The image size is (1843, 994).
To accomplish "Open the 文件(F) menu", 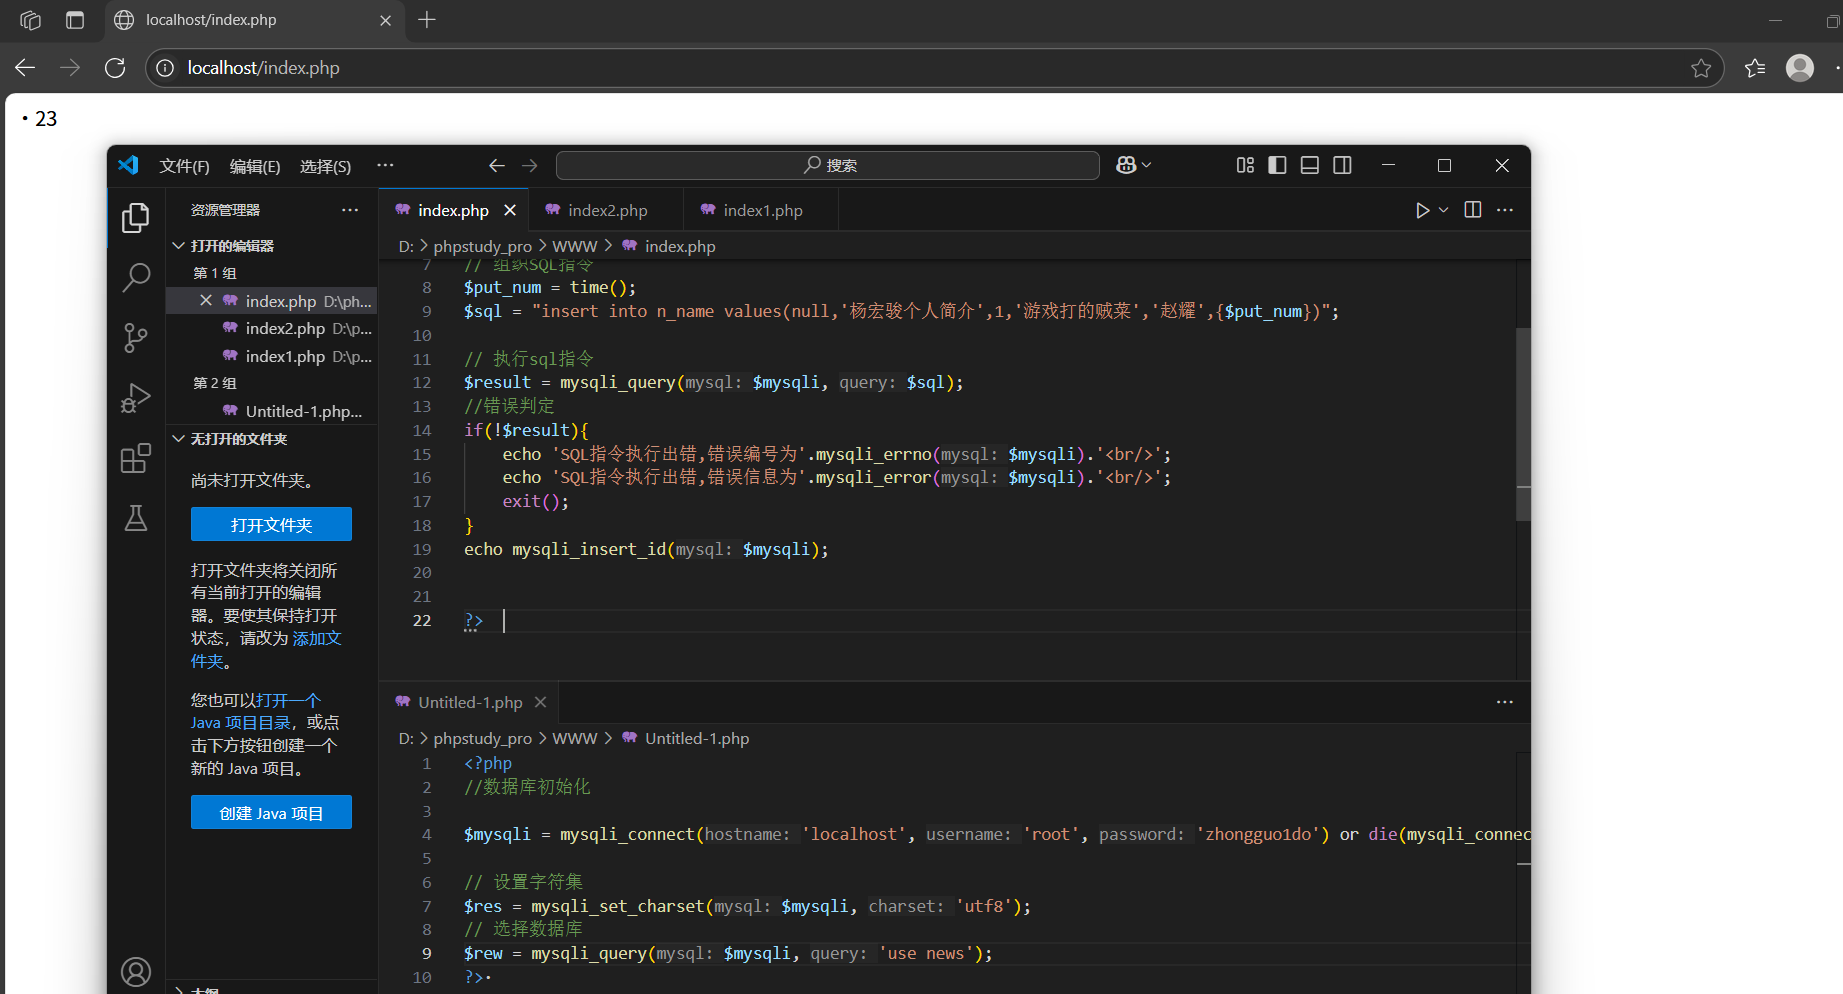I will tap(185, 166).
